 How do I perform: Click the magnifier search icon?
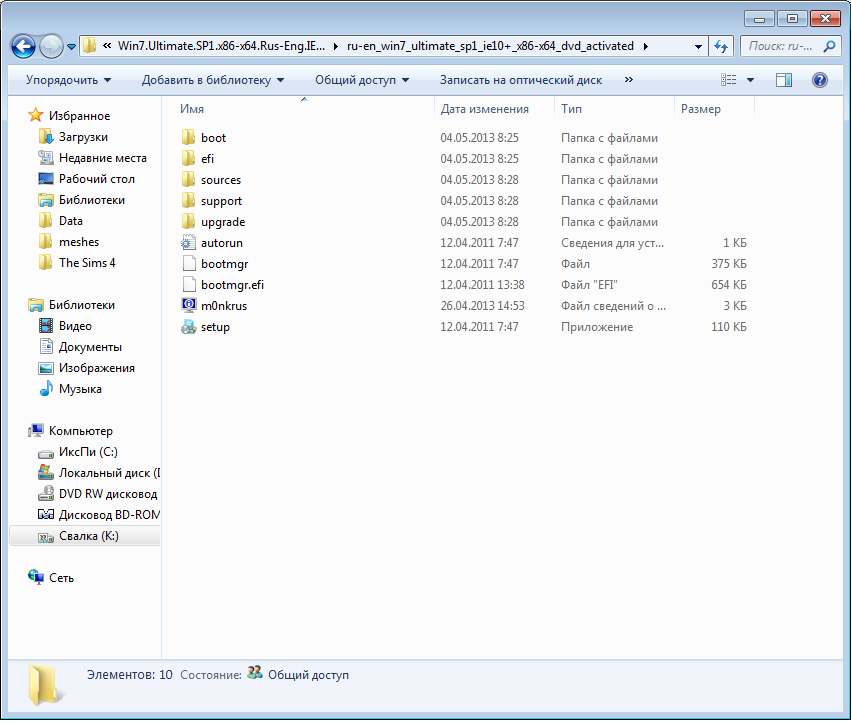pos(829,46)
